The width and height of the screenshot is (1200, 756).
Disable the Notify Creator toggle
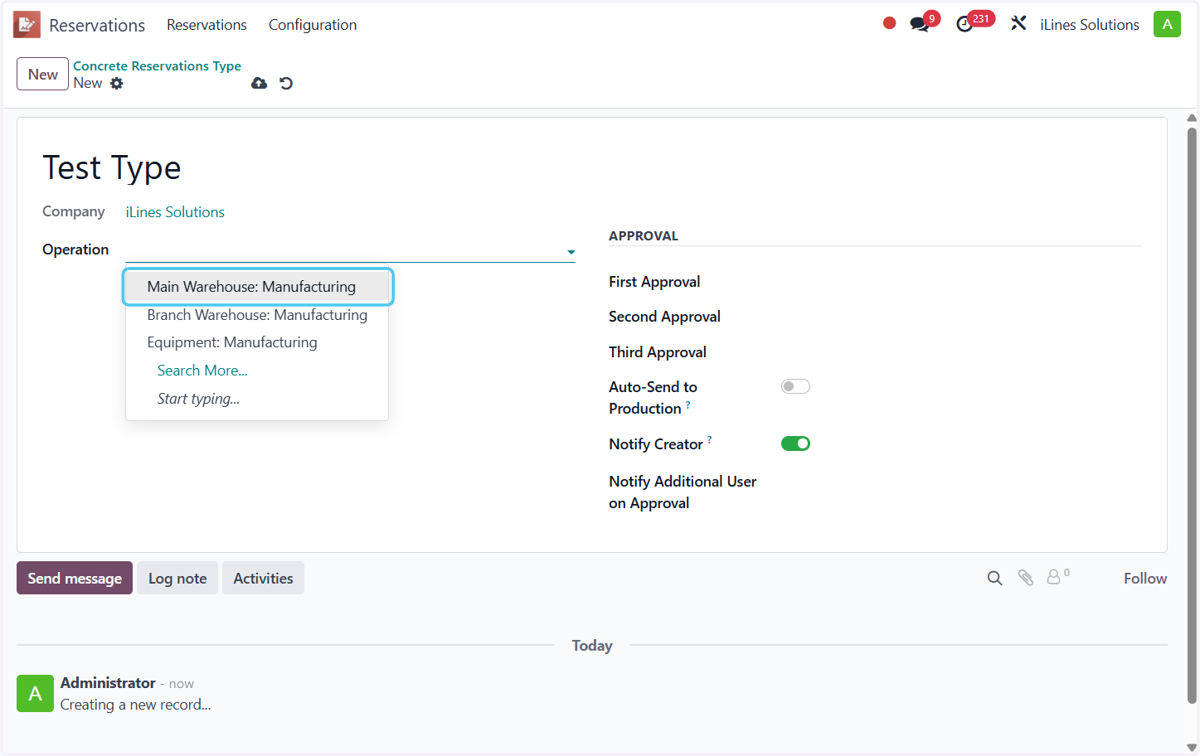[795, 443]
